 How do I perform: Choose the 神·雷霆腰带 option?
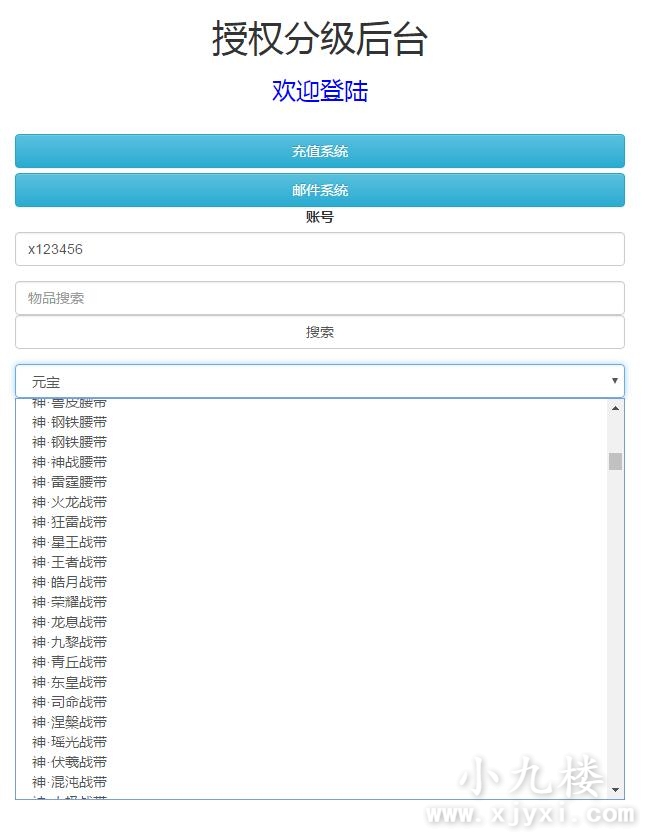[70, 482]
